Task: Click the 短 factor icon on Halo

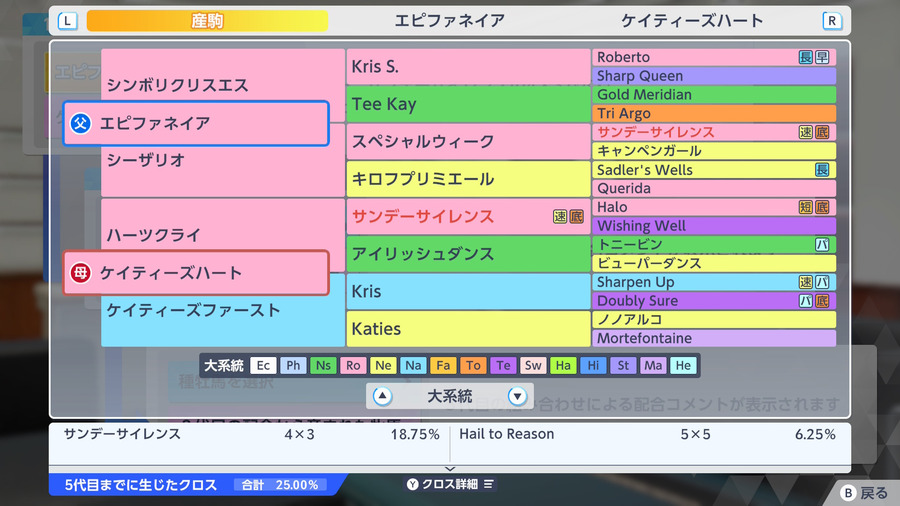Action: tap(806, 207)
